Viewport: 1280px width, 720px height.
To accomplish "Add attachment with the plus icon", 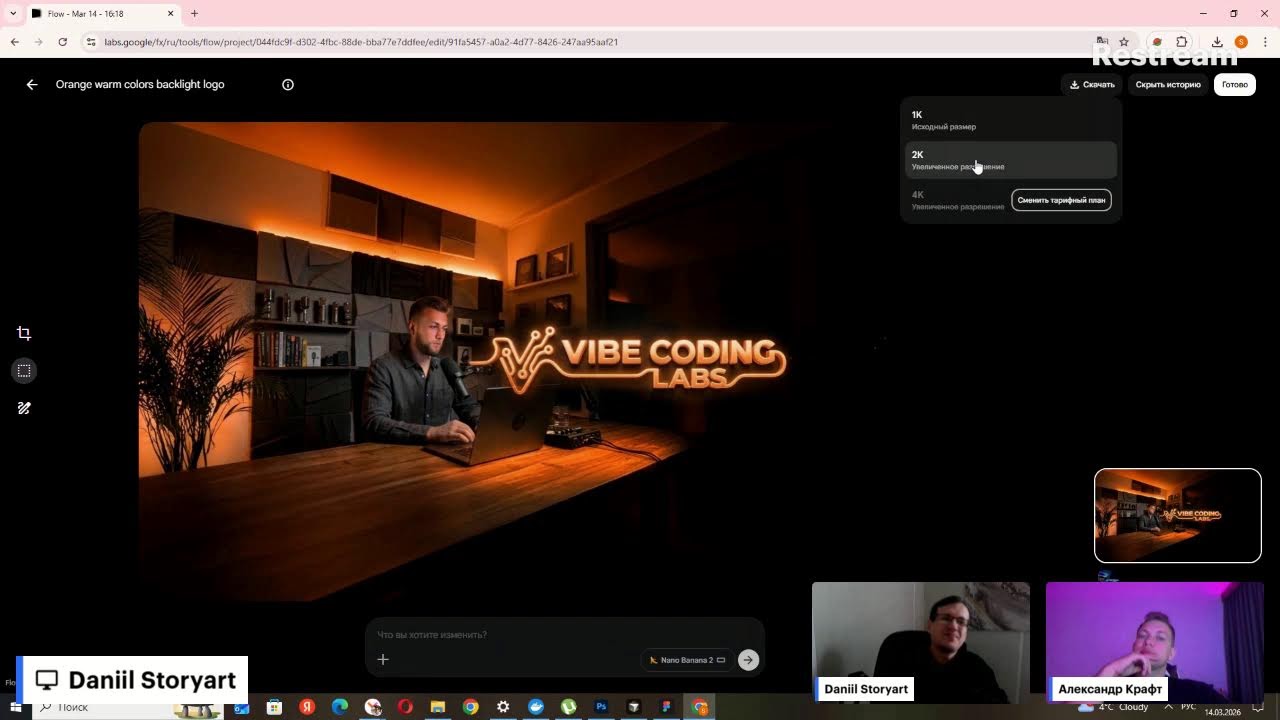I will [383, 659].
